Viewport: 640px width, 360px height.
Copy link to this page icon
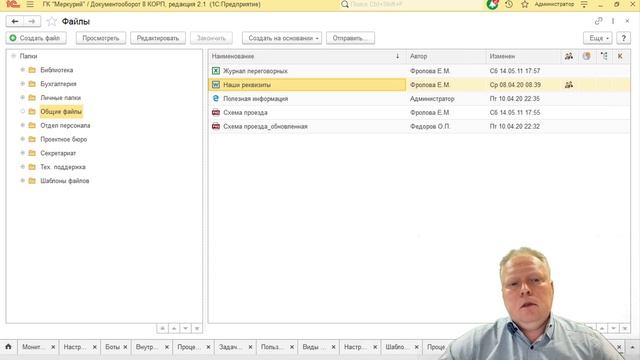pyautogui.click(x=598, y=21)
